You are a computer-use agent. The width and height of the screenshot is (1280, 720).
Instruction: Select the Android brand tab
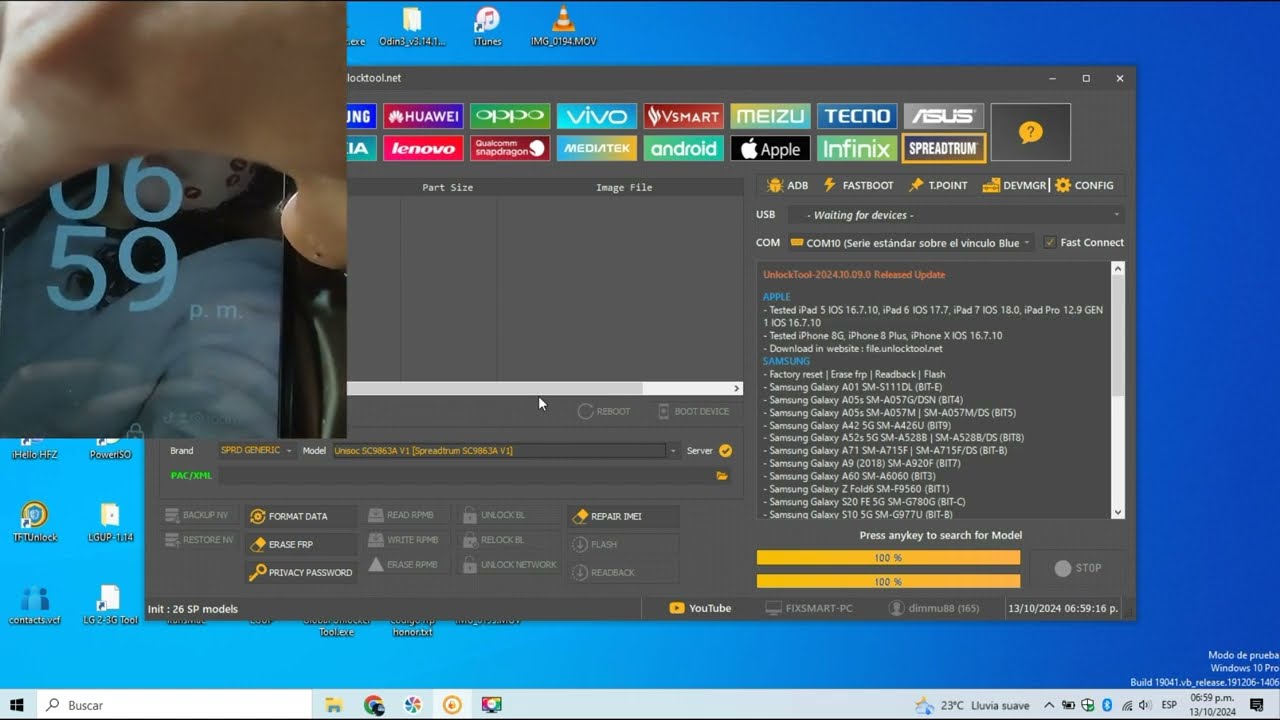pyautogui.click(x=684, y=149)
